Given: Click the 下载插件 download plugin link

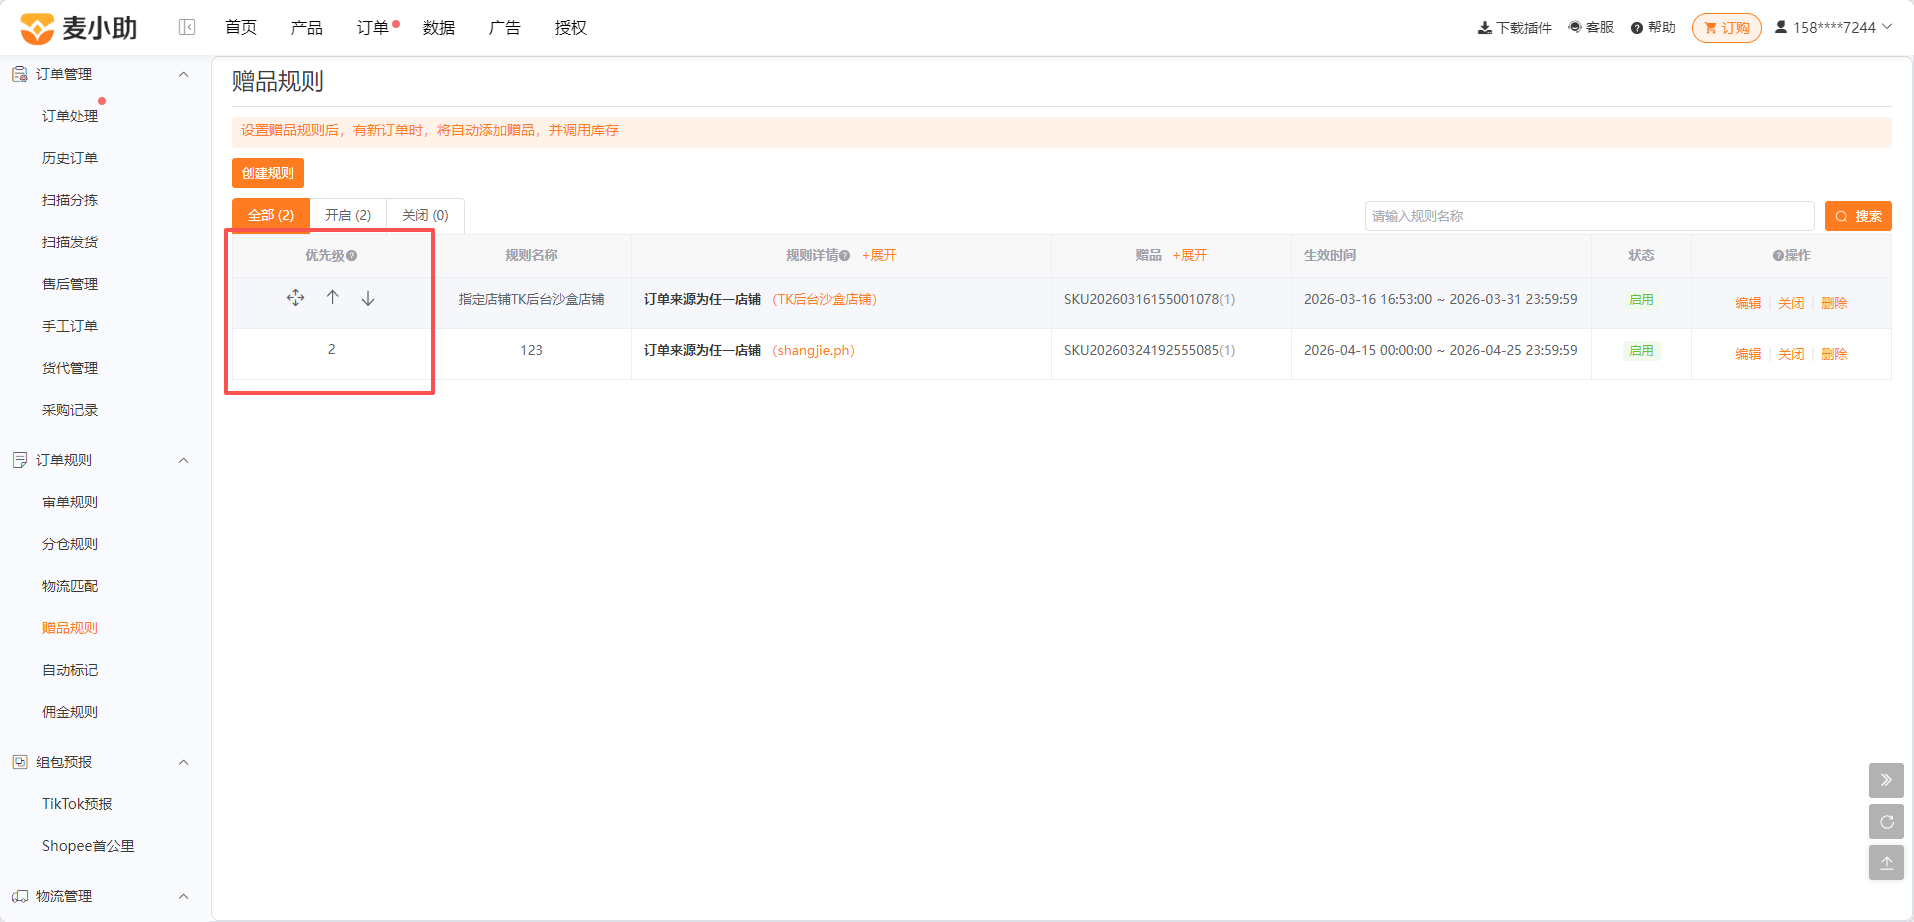Looking at the screenshot, I should tap(1515, 28).
